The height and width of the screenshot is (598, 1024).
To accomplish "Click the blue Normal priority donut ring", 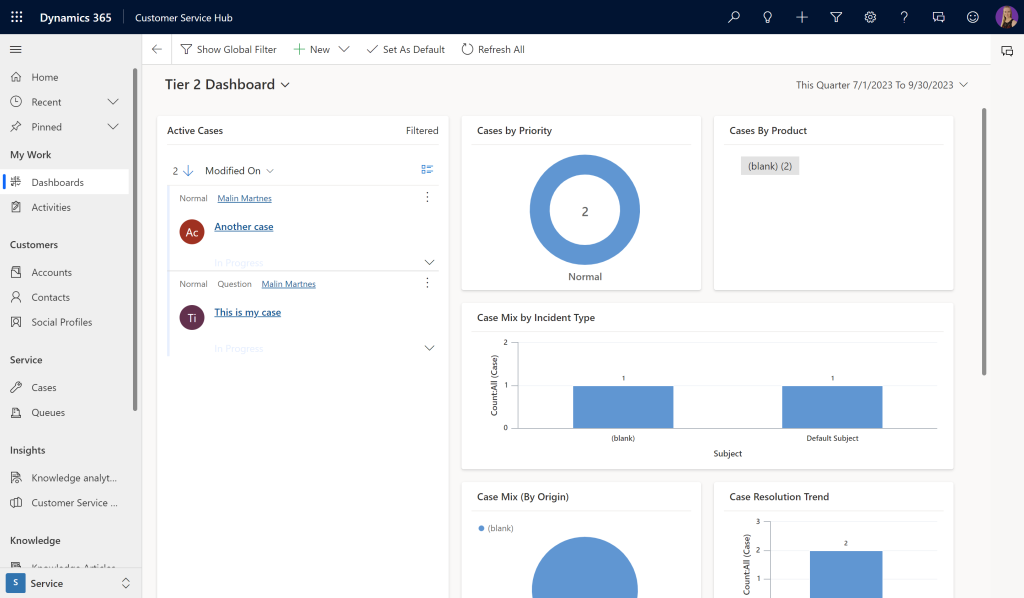I will 540,212.
